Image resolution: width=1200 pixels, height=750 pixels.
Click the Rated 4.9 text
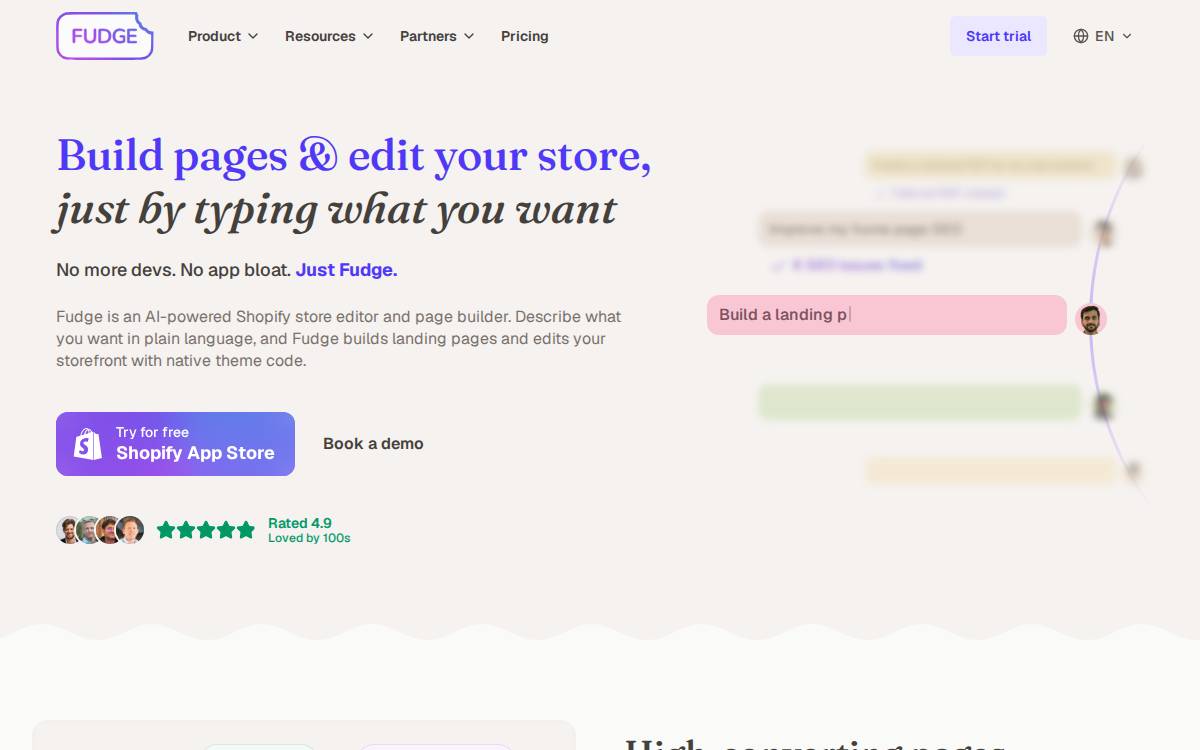coord(300,523)
